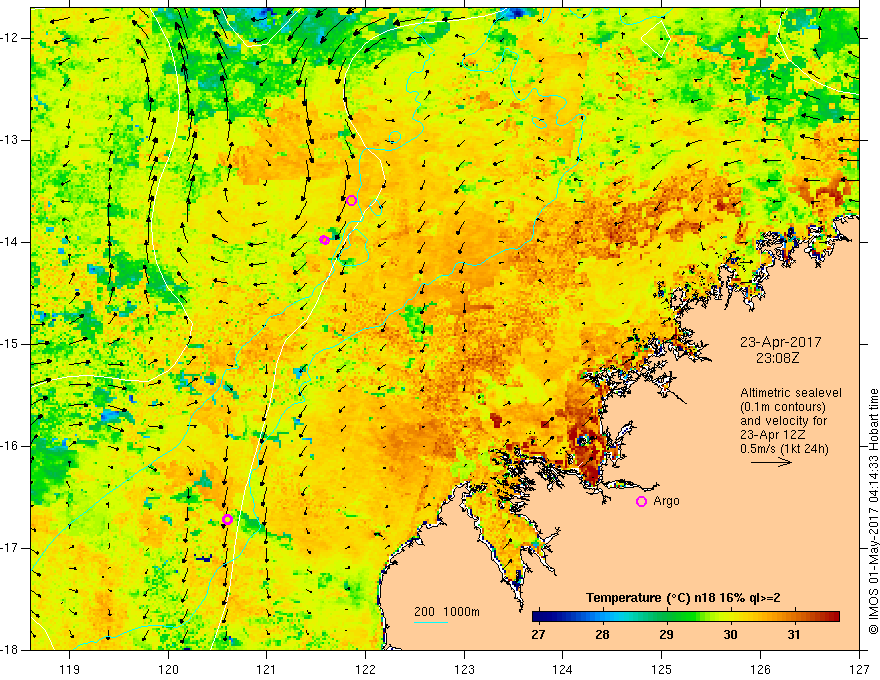Click the latitude axis label "-15"

[x=11, y=344]
